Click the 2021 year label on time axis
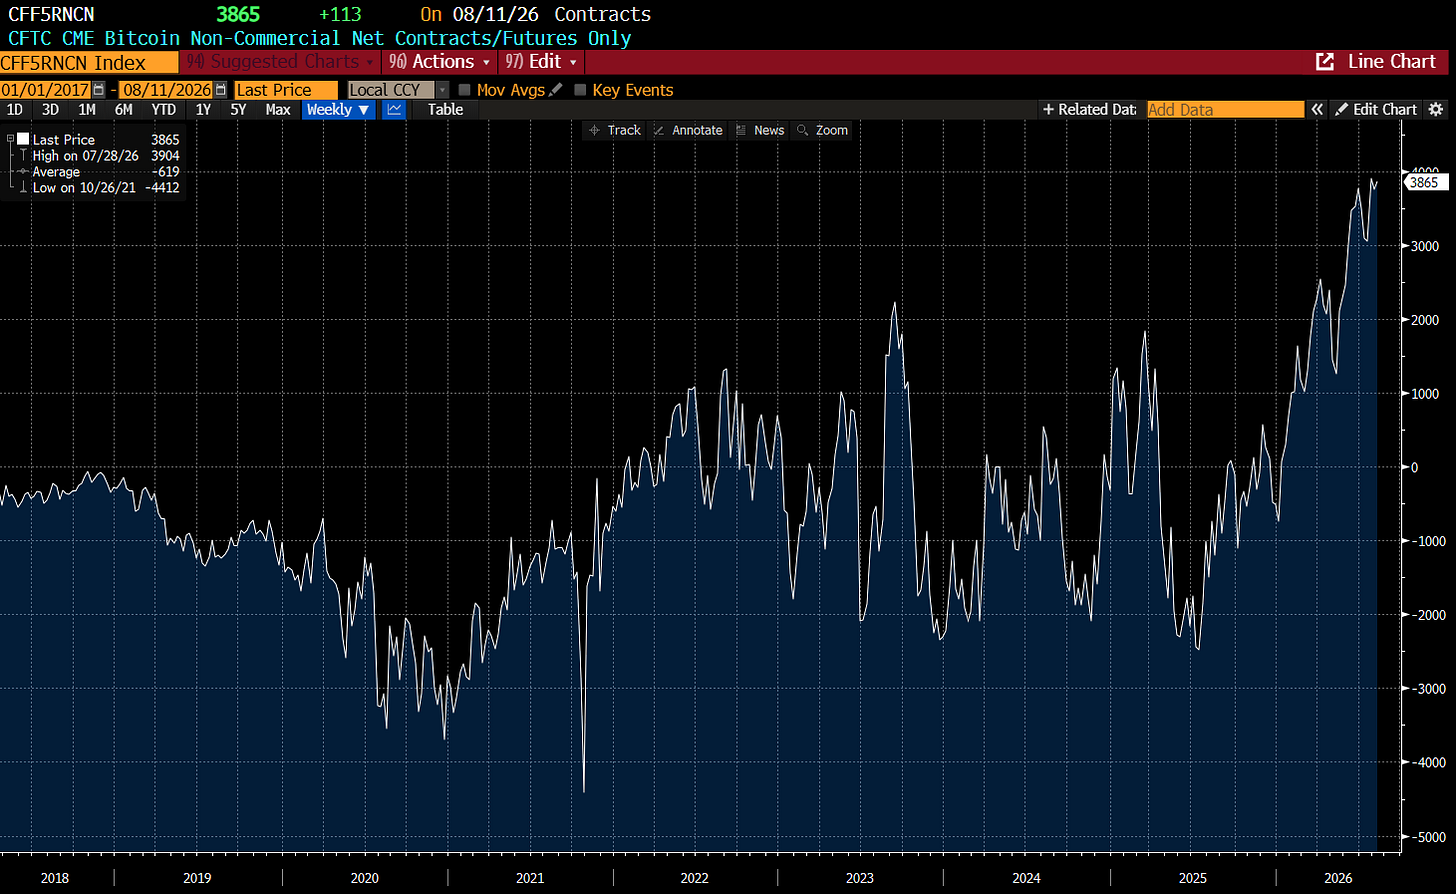 pyautogui.click(x=530, y=878)
